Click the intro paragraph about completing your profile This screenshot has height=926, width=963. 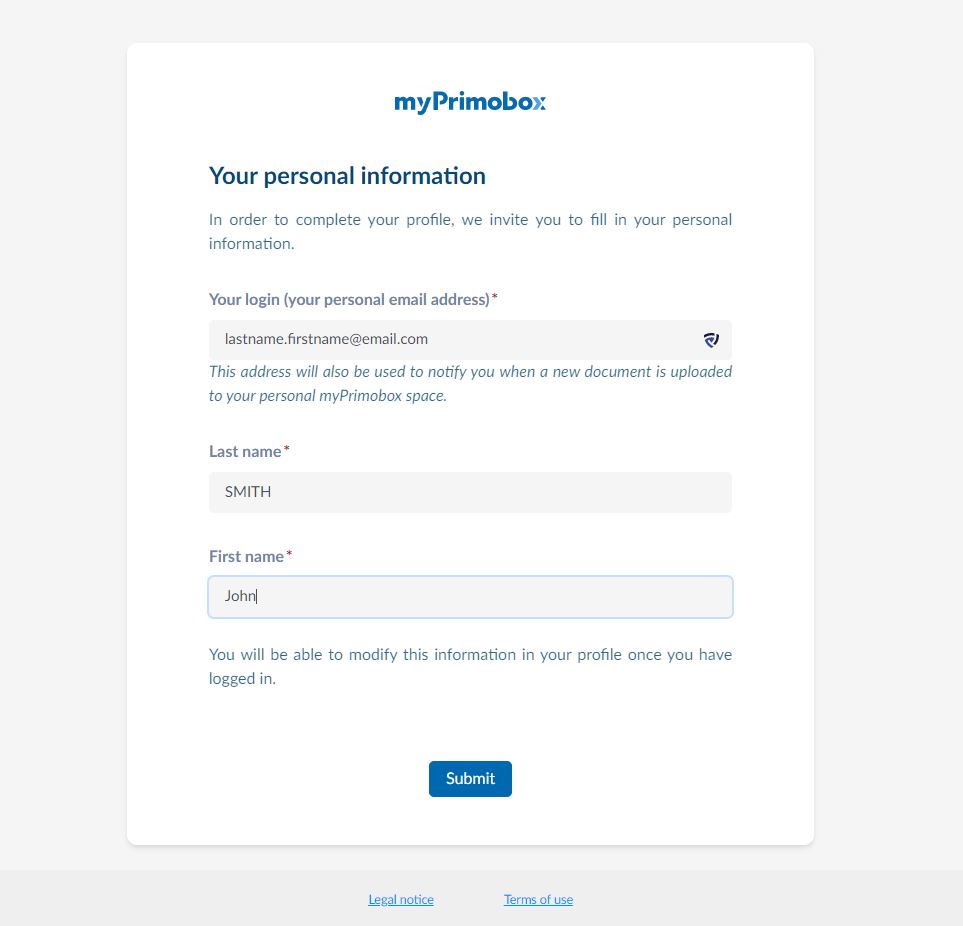pos(470,232)
